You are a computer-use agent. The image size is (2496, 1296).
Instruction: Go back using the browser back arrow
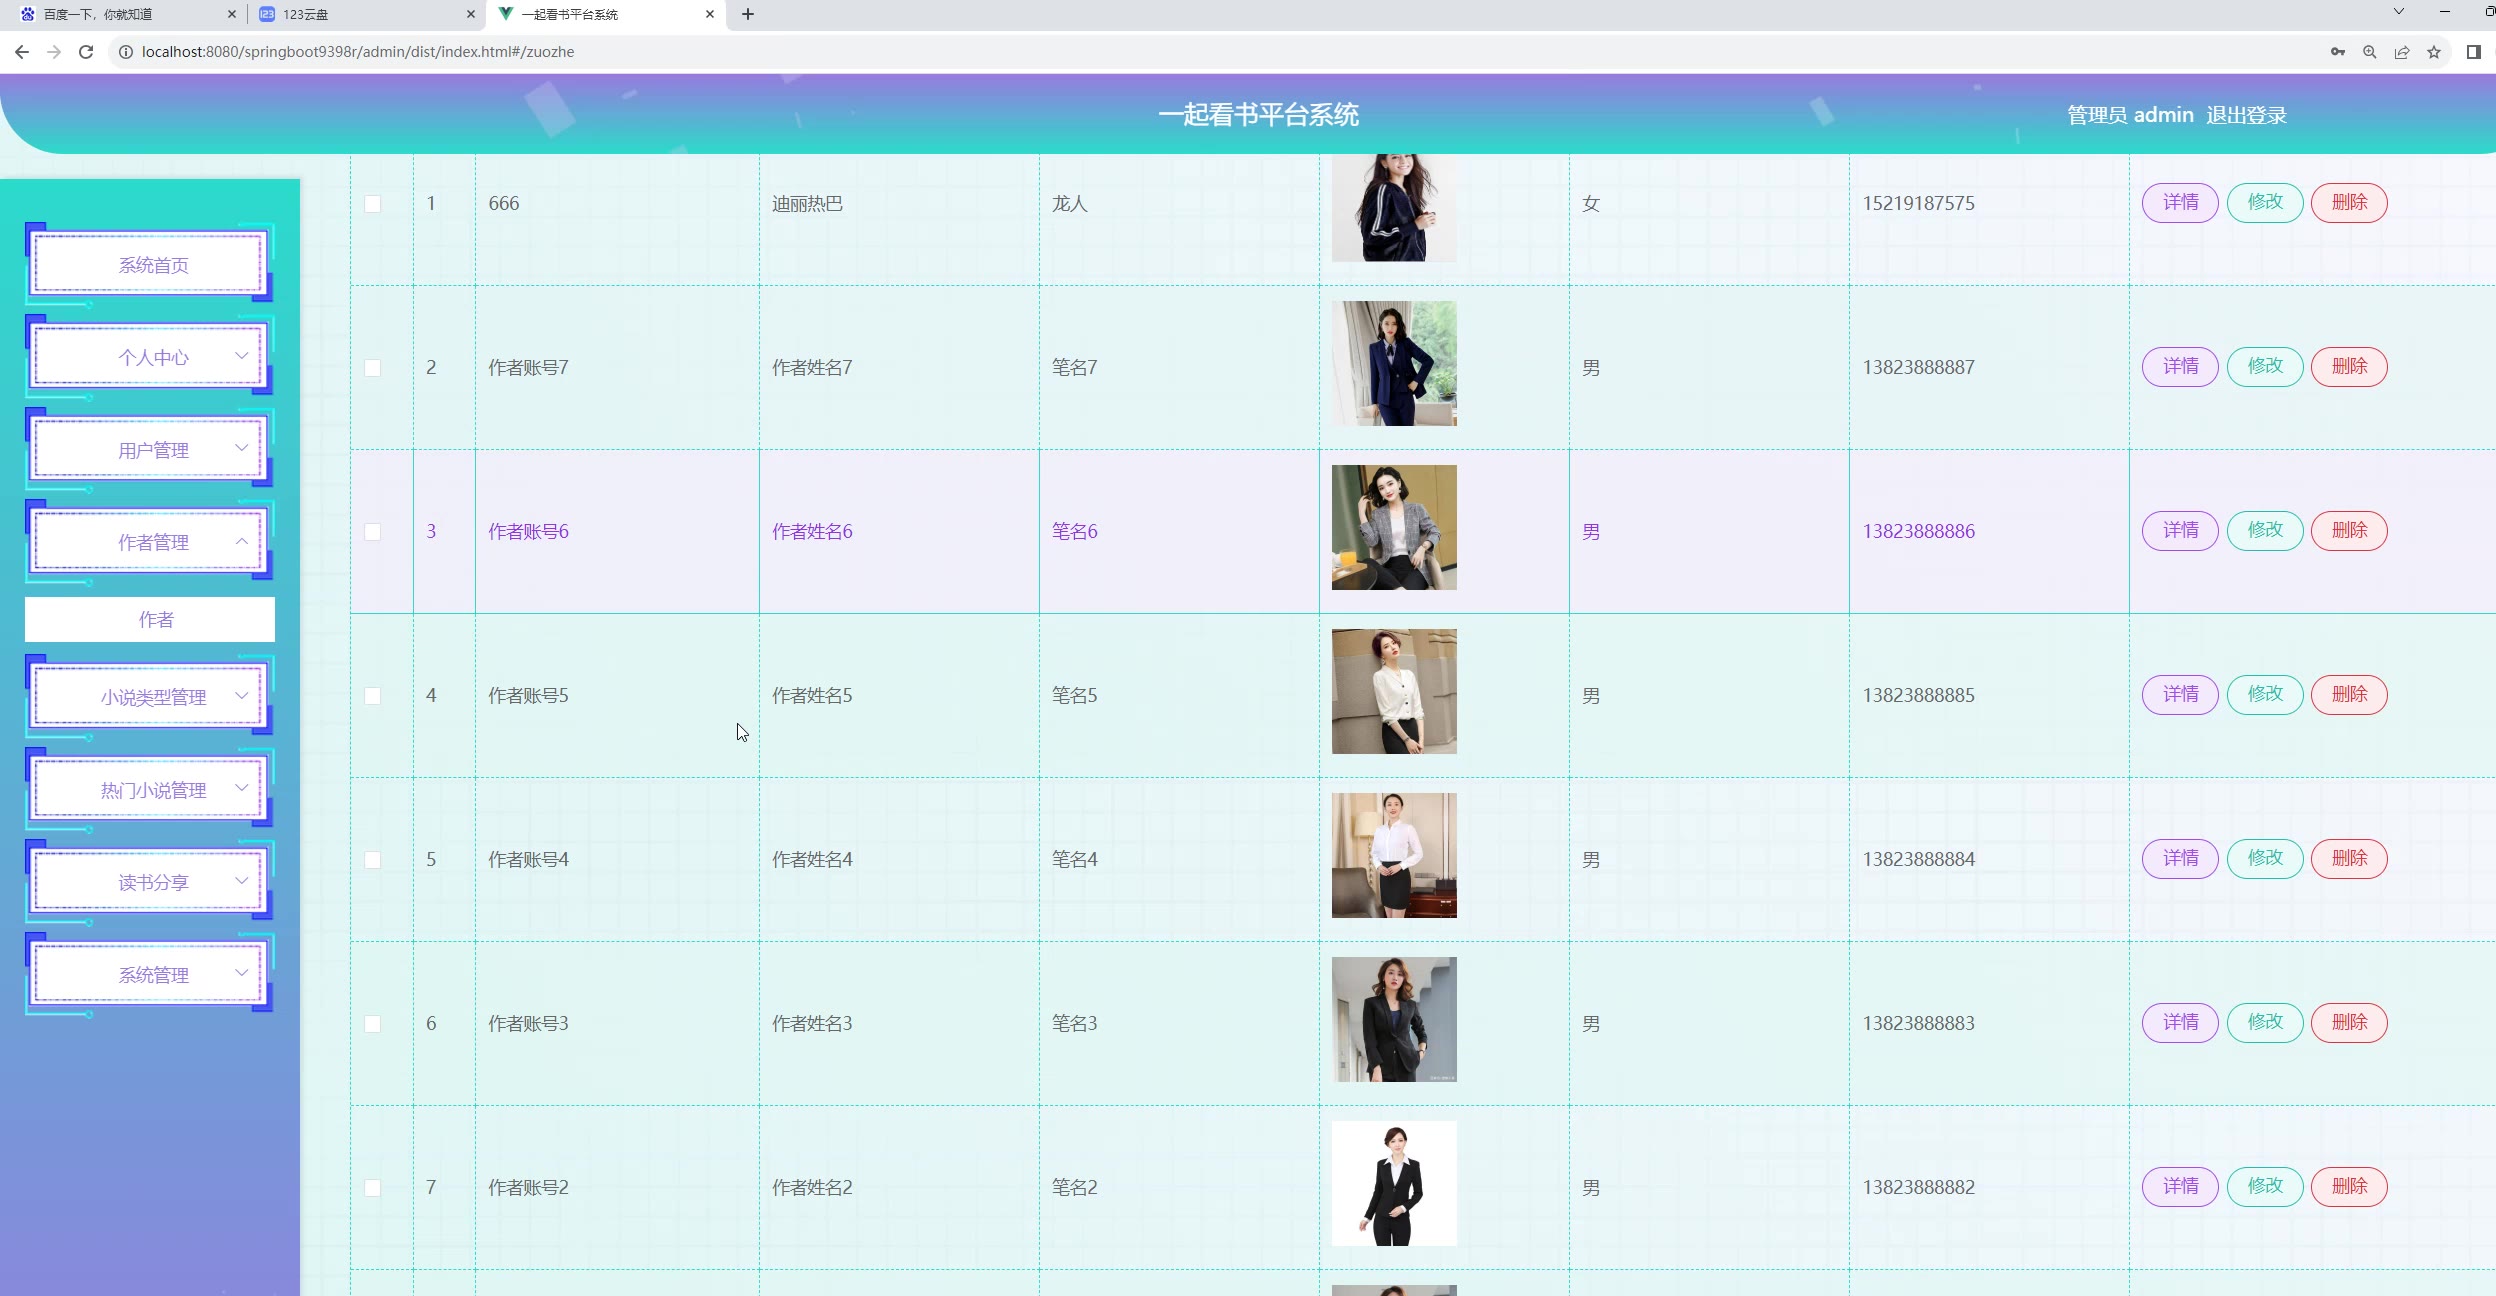22,52
